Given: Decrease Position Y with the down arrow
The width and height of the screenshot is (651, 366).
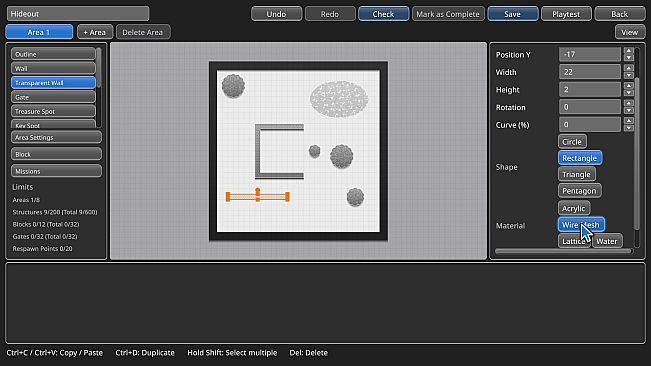Looking at the screenshot, I should pyautogui.click(x=629, y=58).
